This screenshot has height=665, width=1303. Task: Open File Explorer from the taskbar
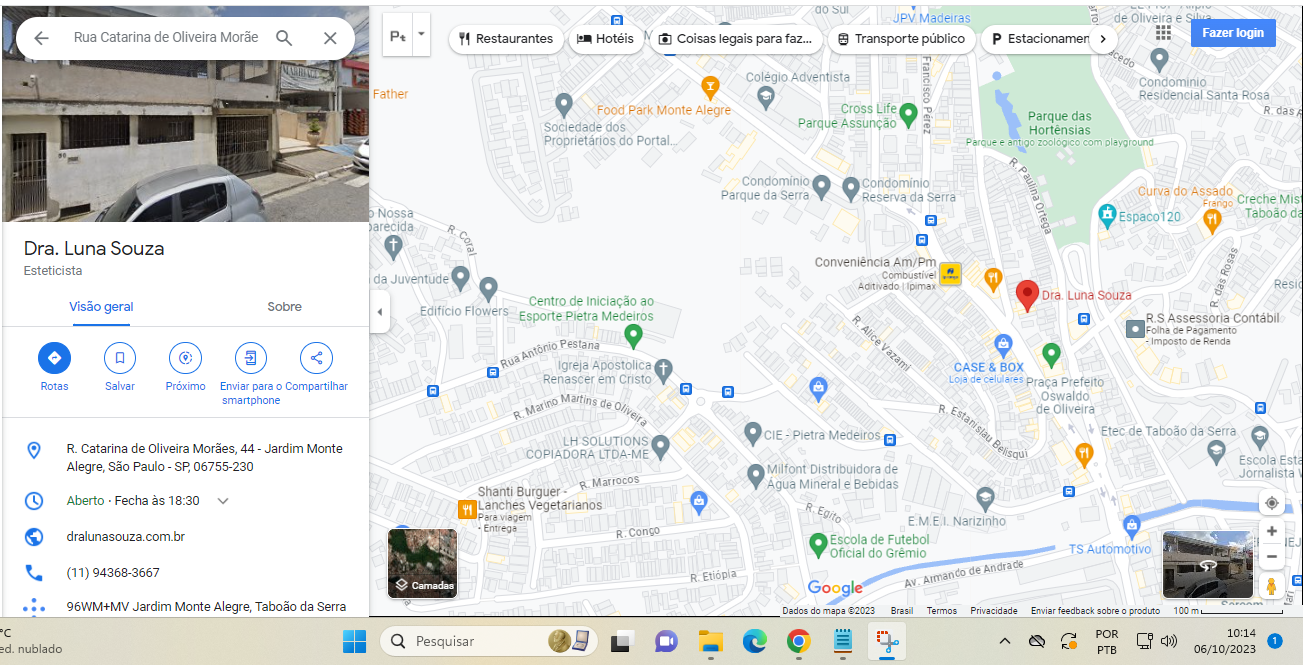point(710,641)
